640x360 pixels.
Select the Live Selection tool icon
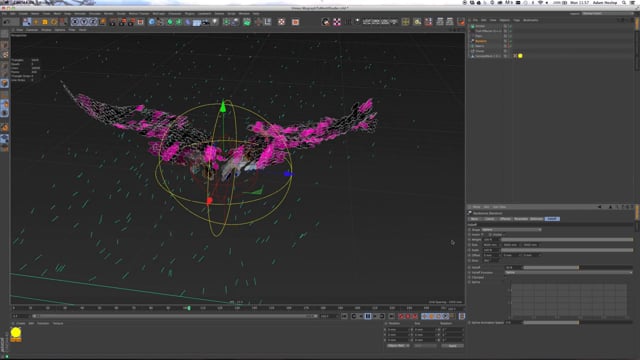coord(27,22)
